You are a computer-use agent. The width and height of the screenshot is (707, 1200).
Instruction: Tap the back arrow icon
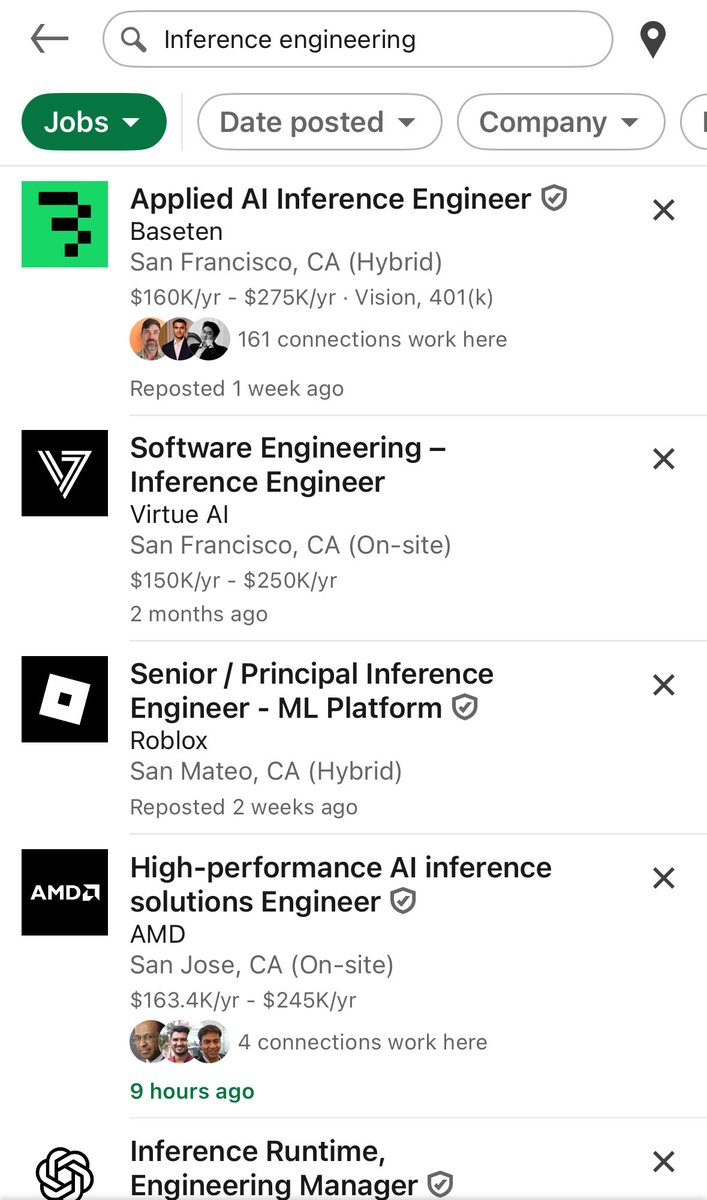point(49,39)
